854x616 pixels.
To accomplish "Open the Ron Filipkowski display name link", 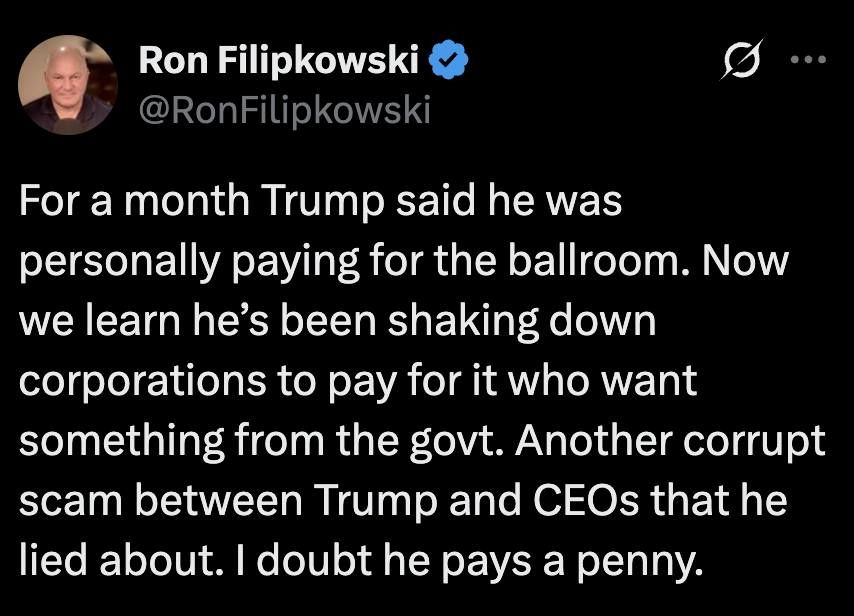I will pyautogui.click(x=278, y=61).
